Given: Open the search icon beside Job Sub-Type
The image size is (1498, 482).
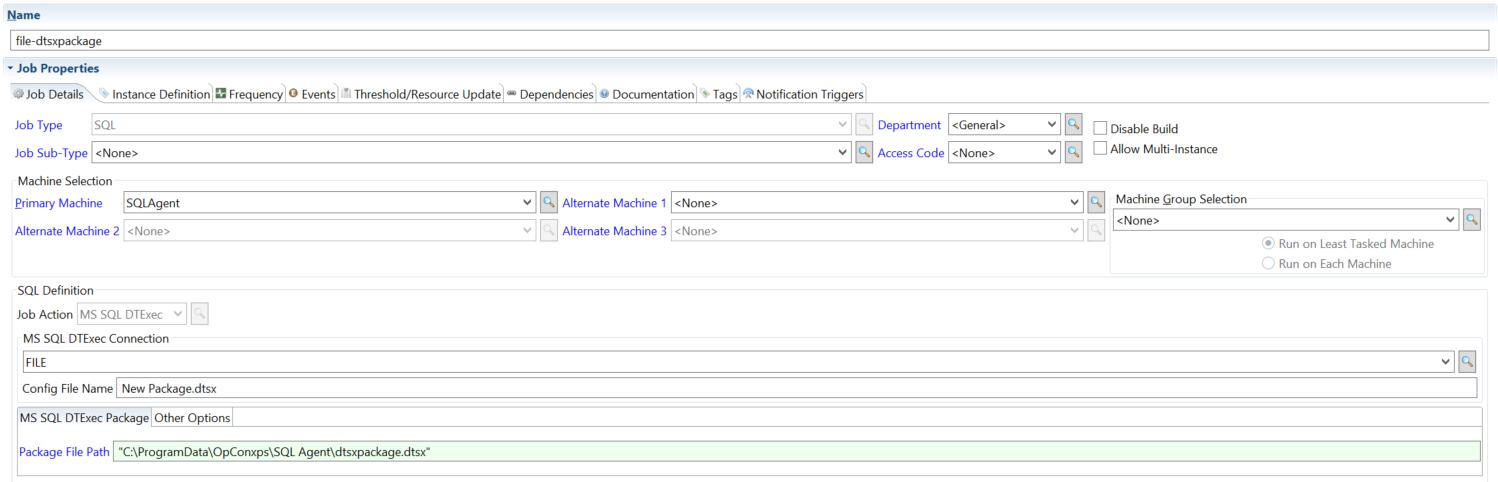Looking at the screenshot, I should tap(864, 153).
